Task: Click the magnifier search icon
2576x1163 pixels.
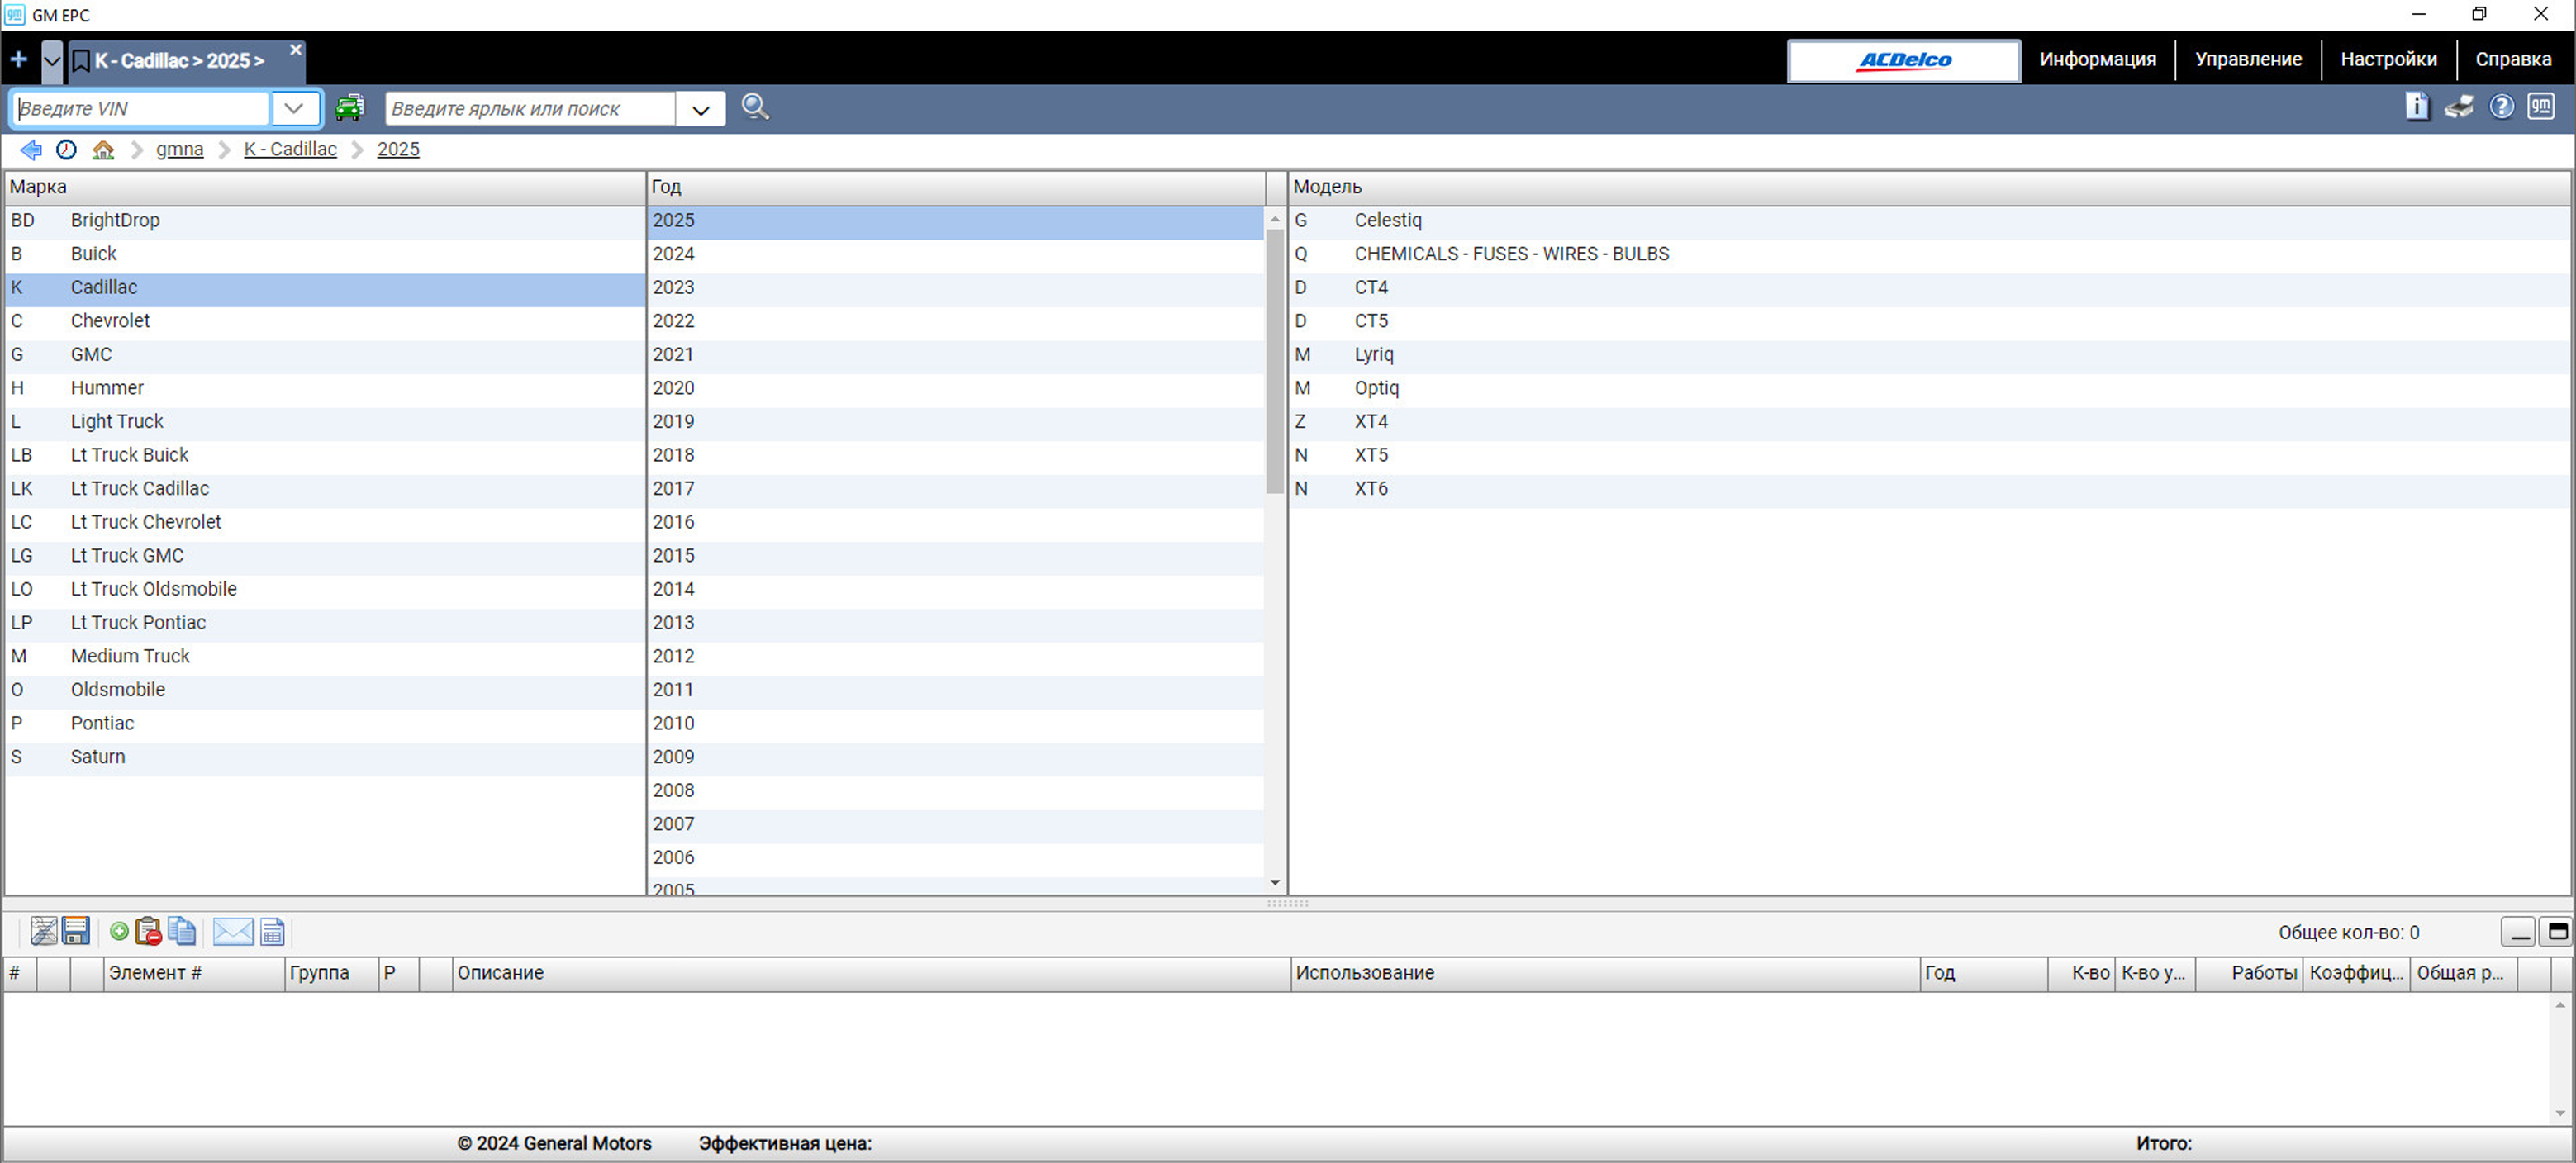Action: click(x=755, y=107)
